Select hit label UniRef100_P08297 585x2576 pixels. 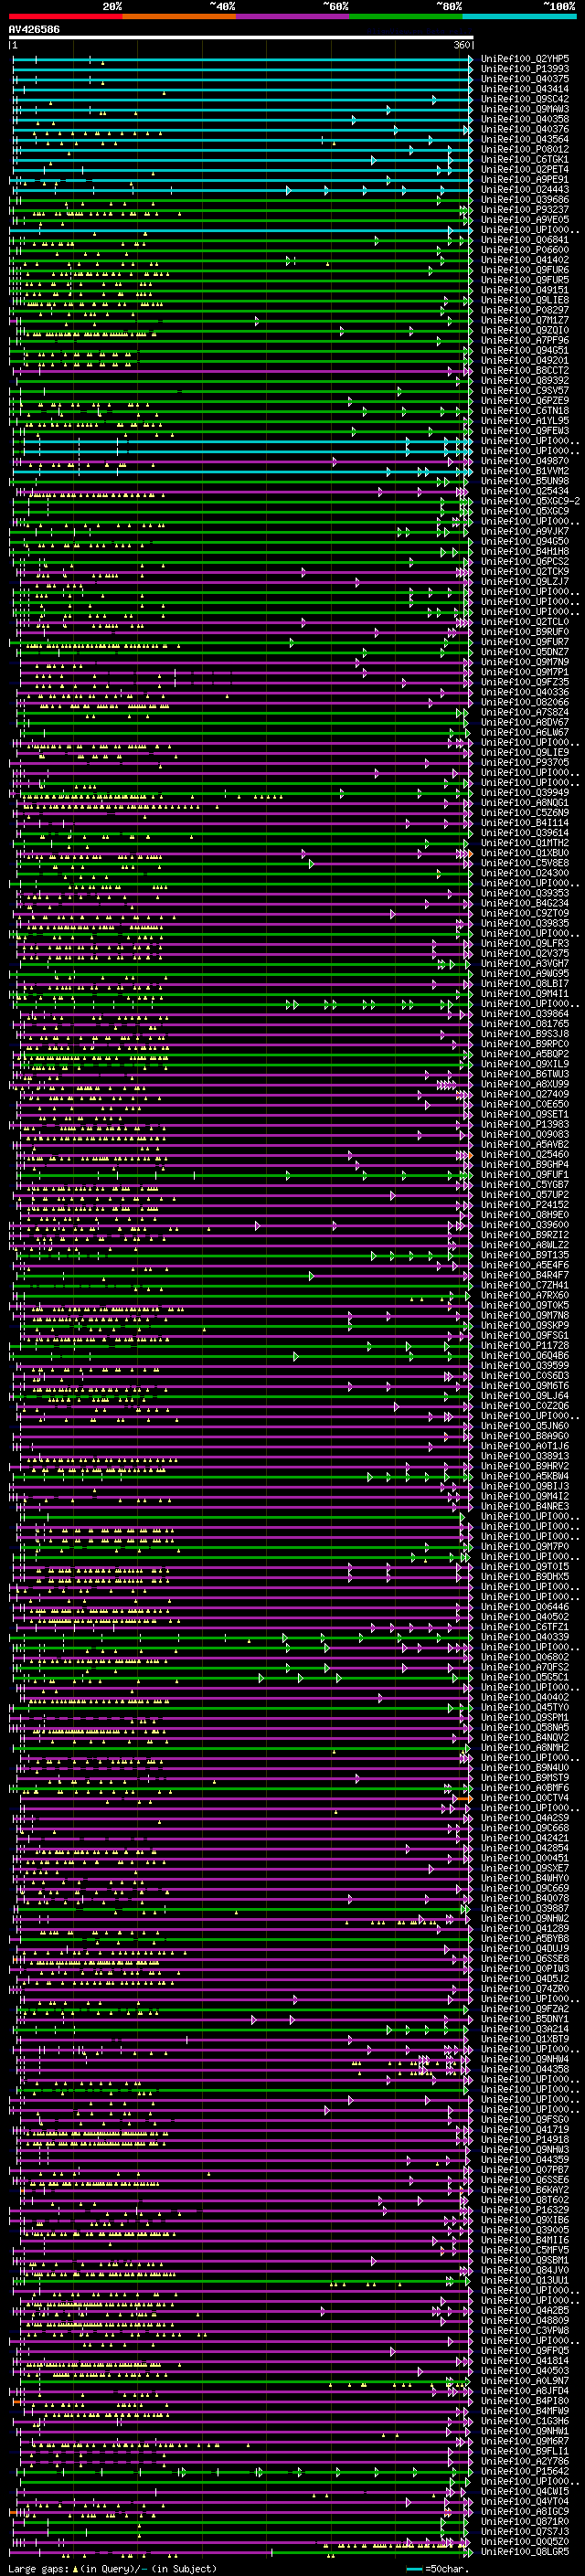525,310
